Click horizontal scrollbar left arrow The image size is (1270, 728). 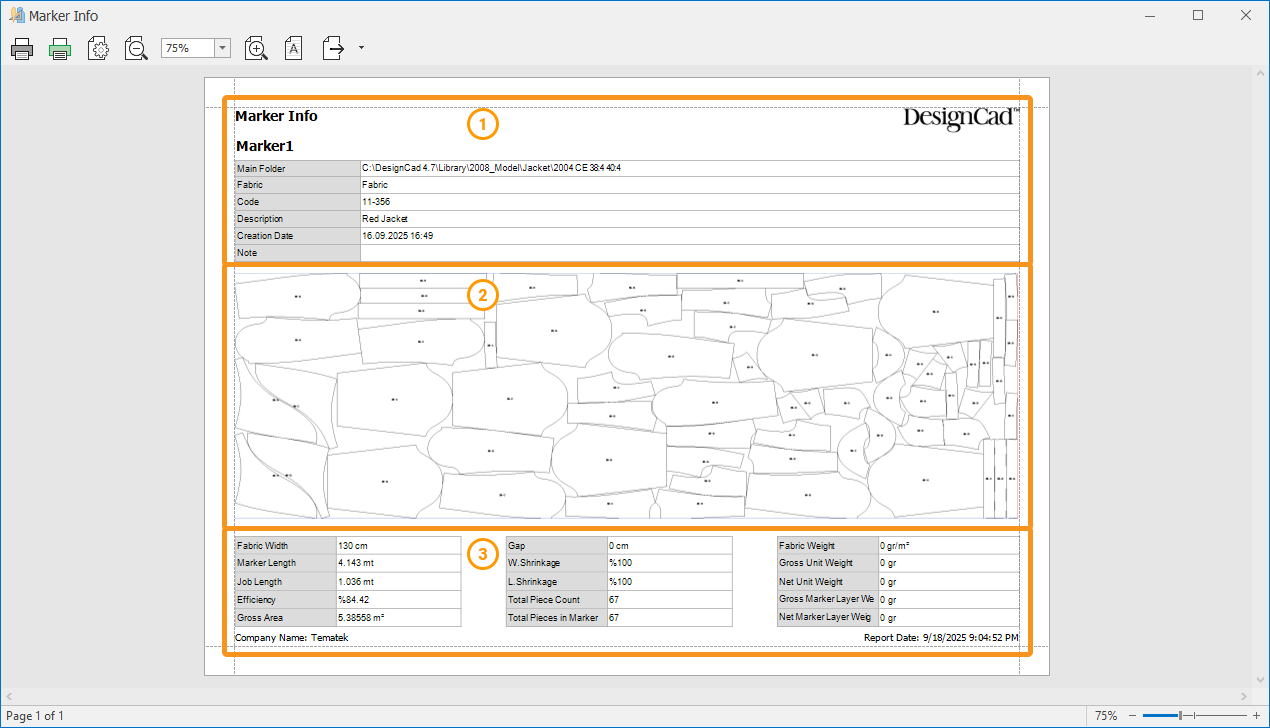tap(9, 695)
